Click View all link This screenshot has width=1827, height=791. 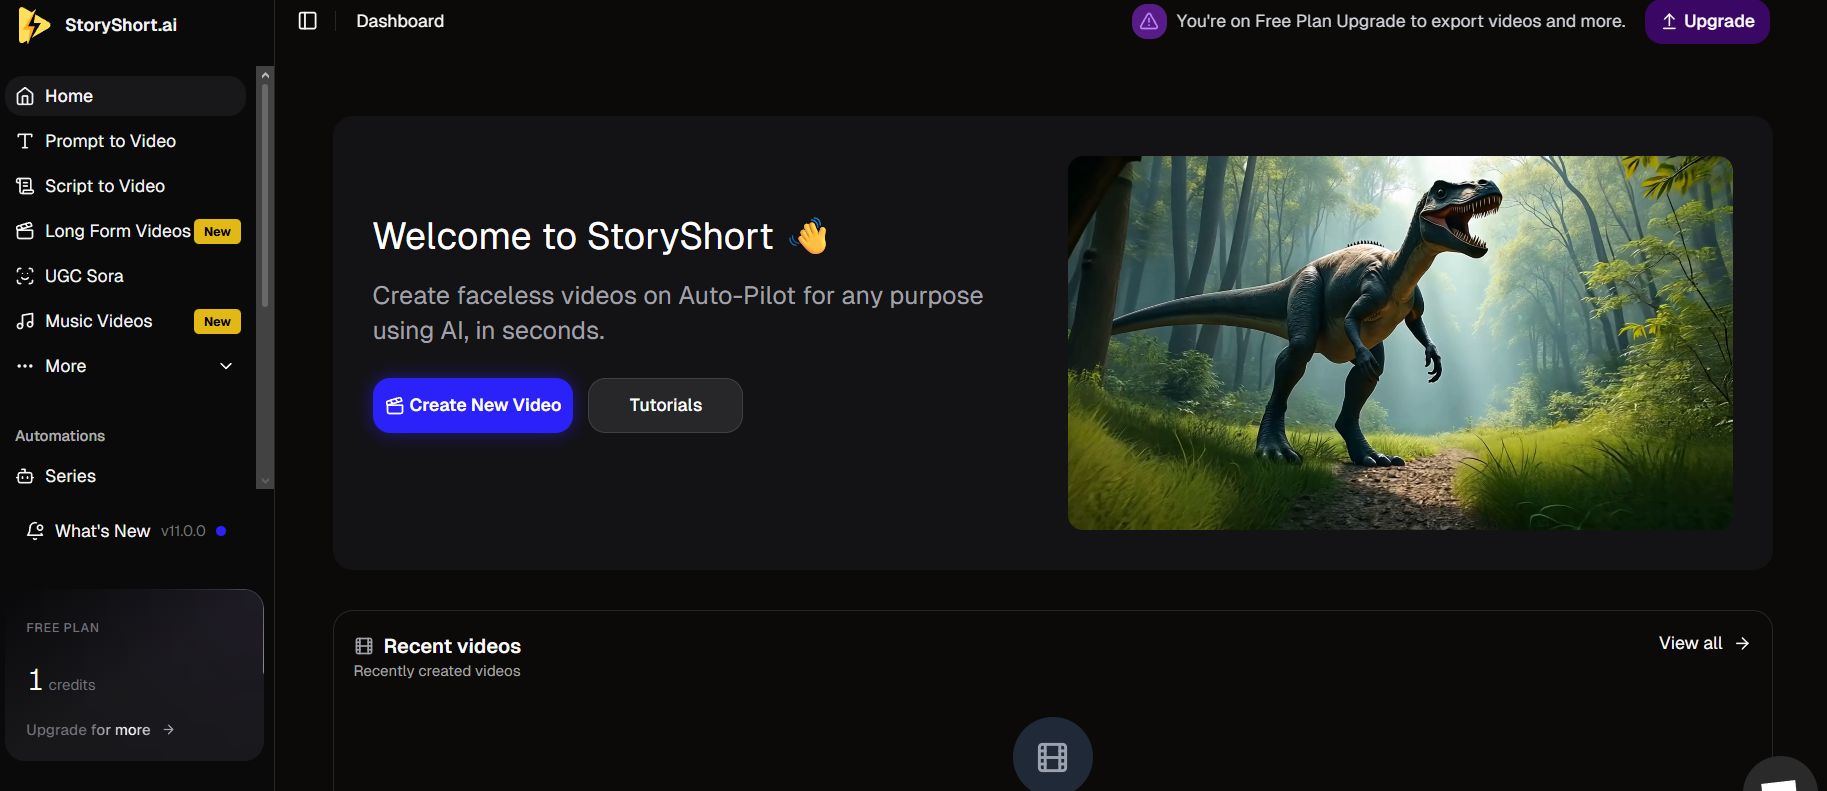coord(1704,643)
